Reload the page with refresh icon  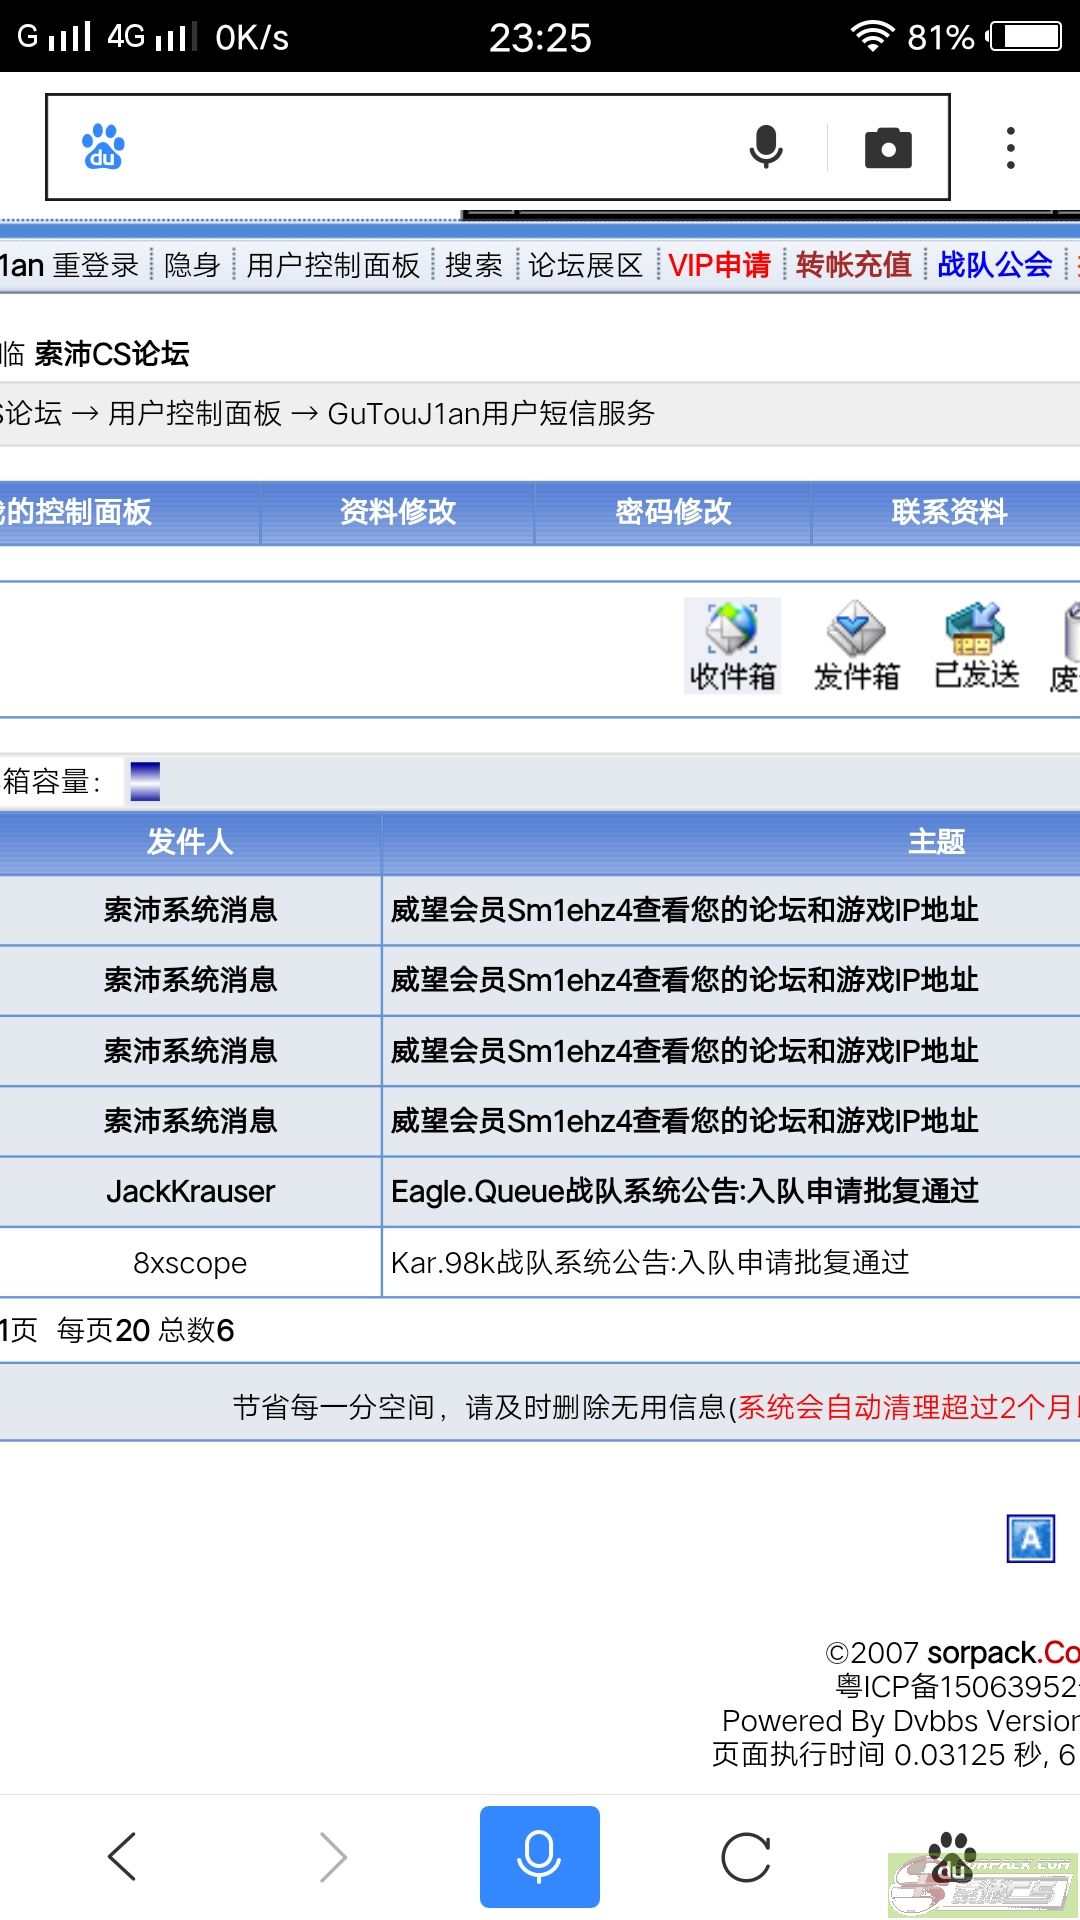coord(746,1857)
